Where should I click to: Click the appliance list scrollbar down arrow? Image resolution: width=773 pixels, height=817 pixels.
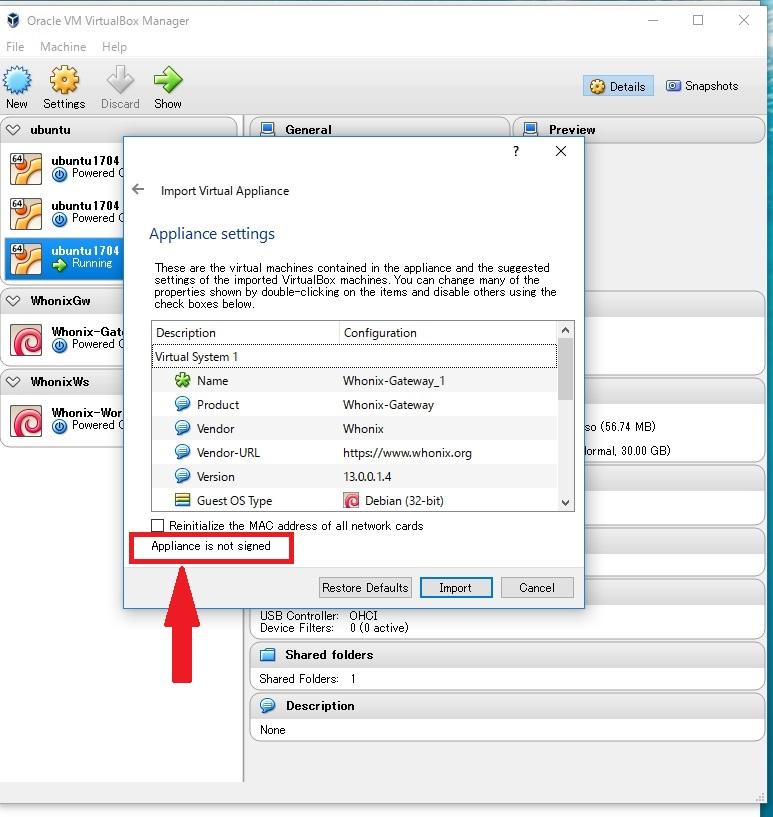[566, 503]
